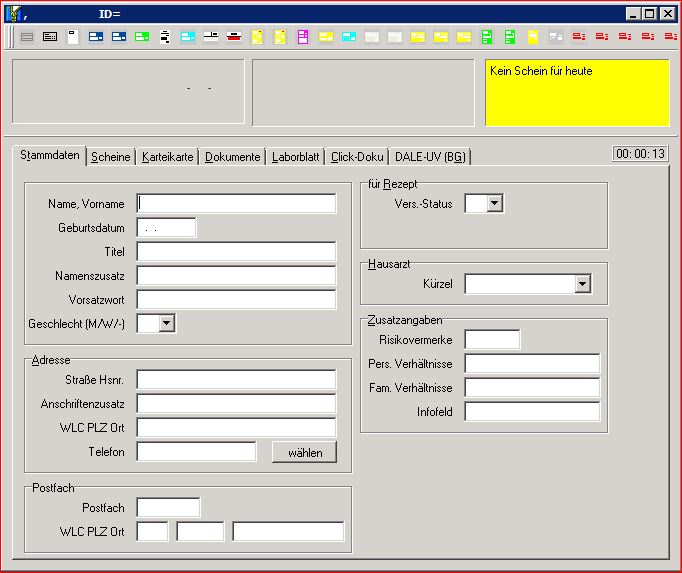This screenshot has height=573, width=682.
Task: Open the Geschlecht (M/W/-) dropdown
Action: 166,323
